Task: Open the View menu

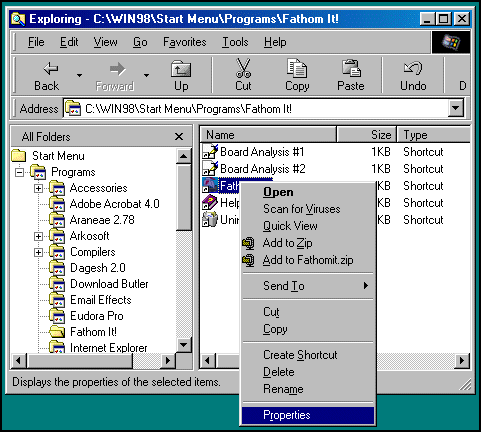Action: coord(105,42)
